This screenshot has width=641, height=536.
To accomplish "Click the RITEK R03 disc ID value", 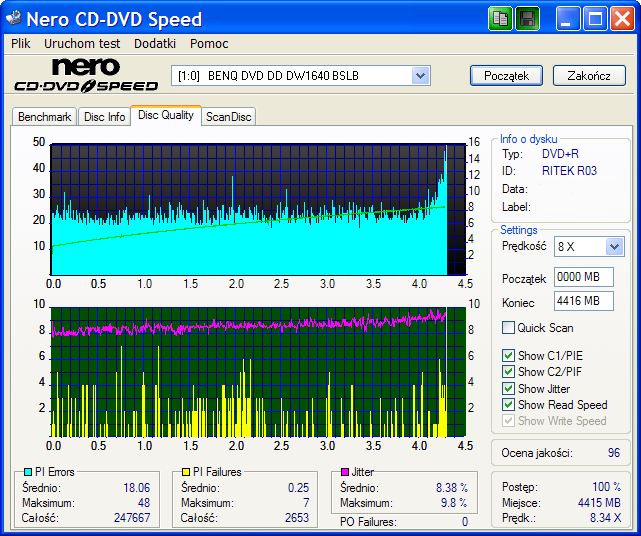I will coord(569,170).
